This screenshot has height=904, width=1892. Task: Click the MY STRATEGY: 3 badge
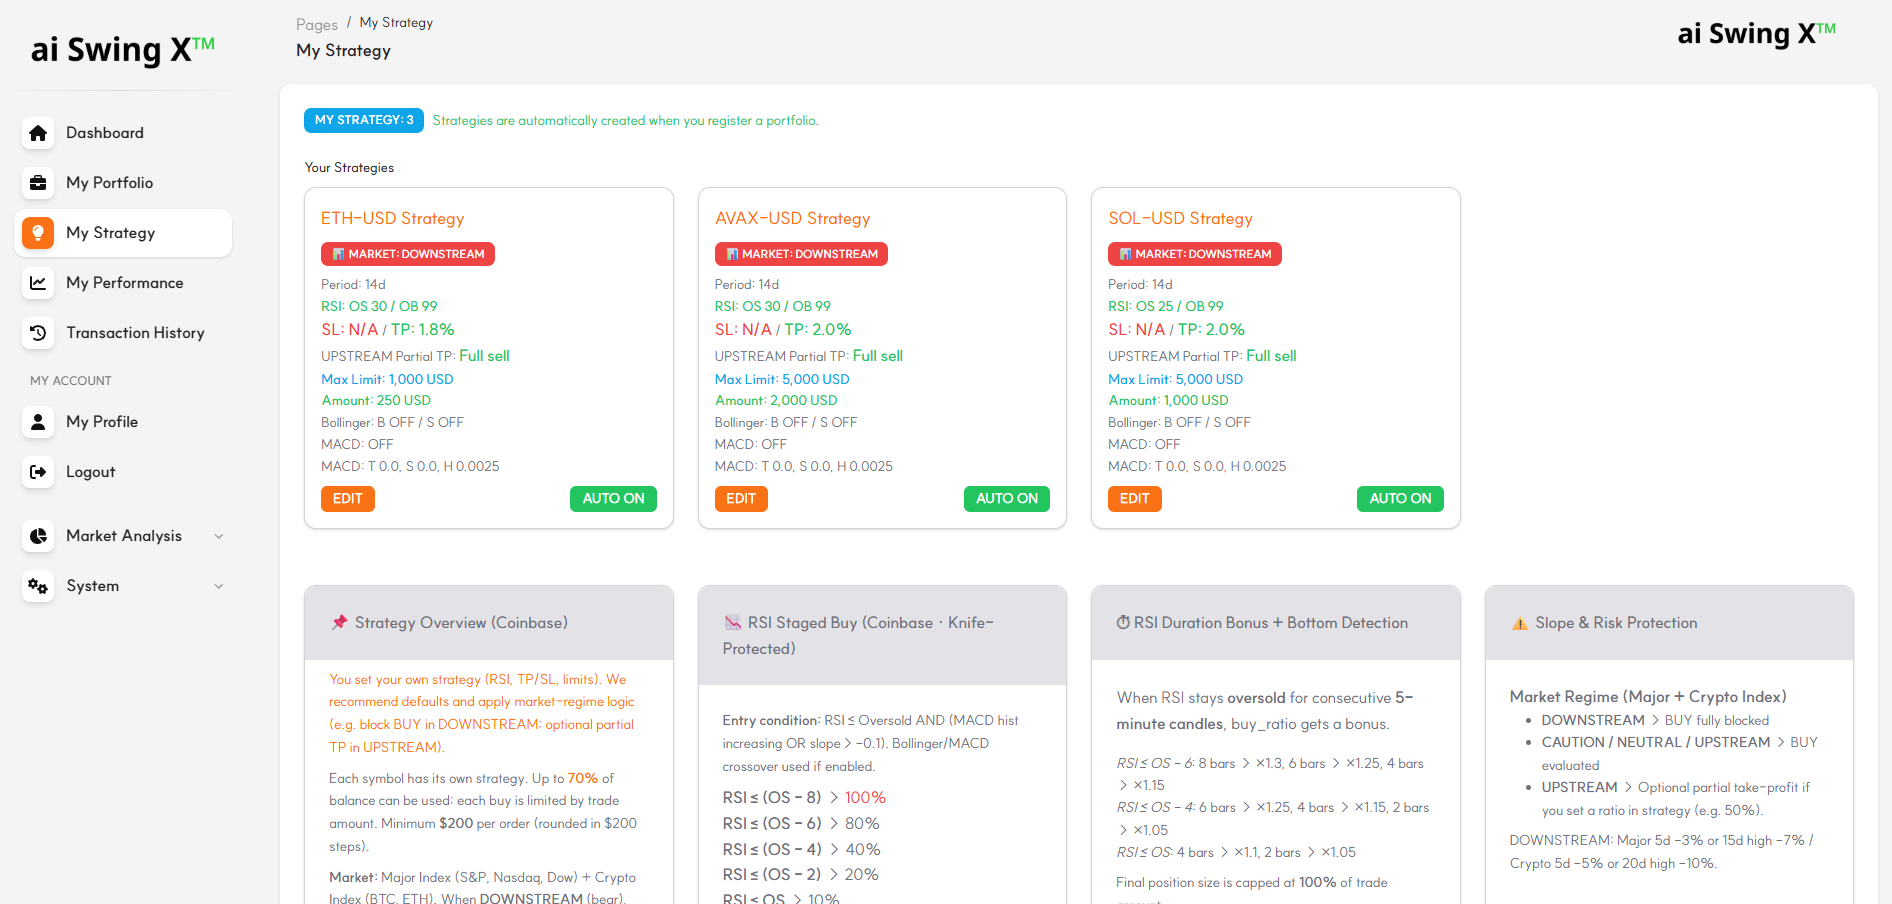tap(363, 120)
